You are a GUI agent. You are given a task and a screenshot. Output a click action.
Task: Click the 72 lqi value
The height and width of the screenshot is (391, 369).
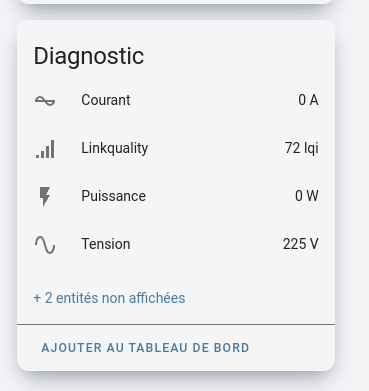point(302,148)
